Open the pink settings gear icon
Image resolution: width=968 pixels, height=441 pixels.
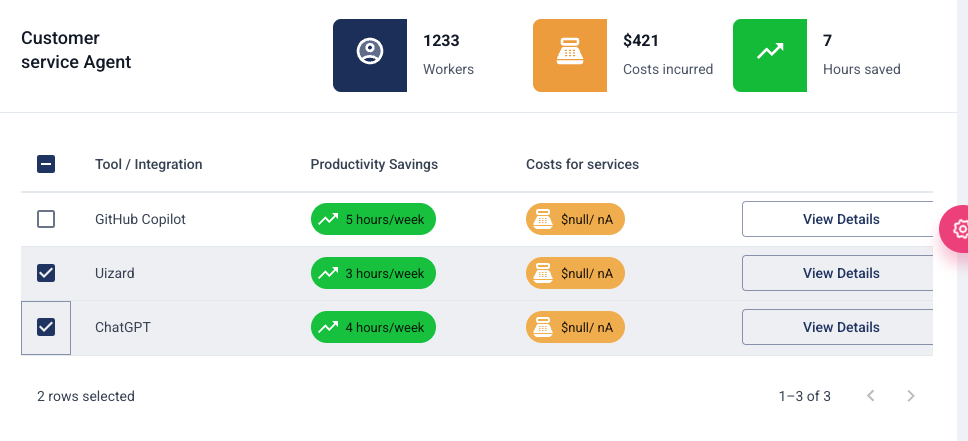coord(958,229)
